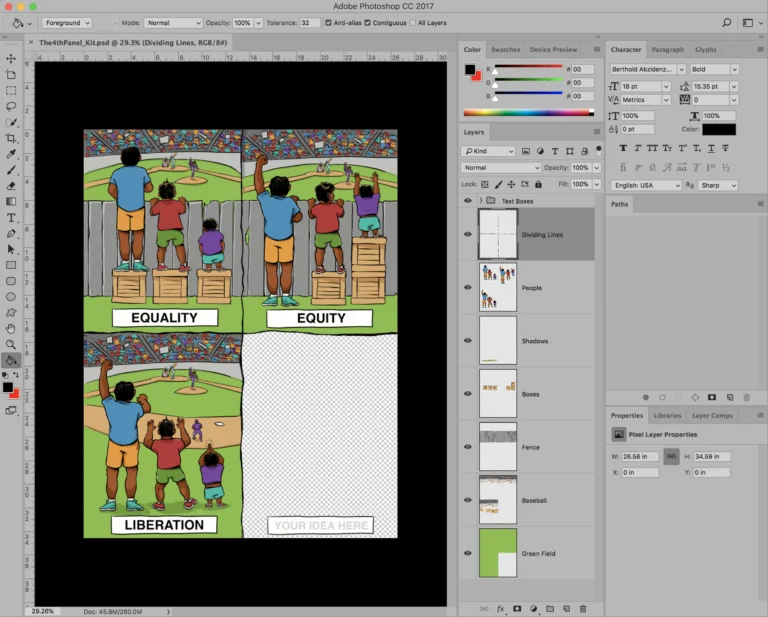Click the color spectrum ramp
768x617 pixels.
pyautogui.click(x=528, y=113)
